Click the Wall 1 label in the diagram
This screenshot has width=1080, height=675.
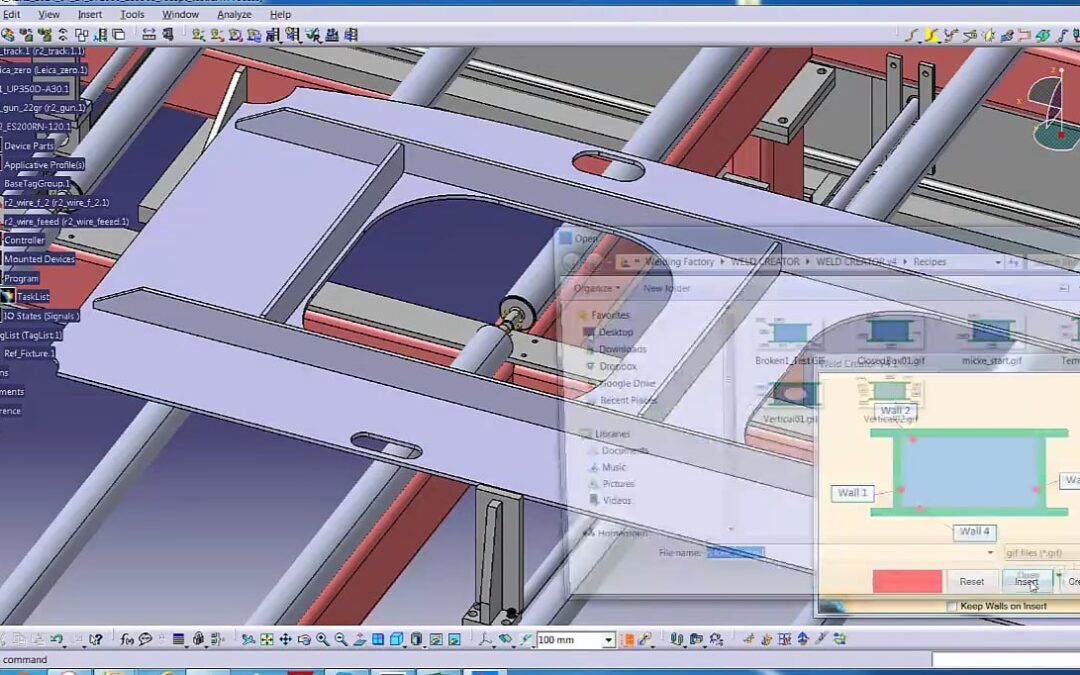point(853,492)
